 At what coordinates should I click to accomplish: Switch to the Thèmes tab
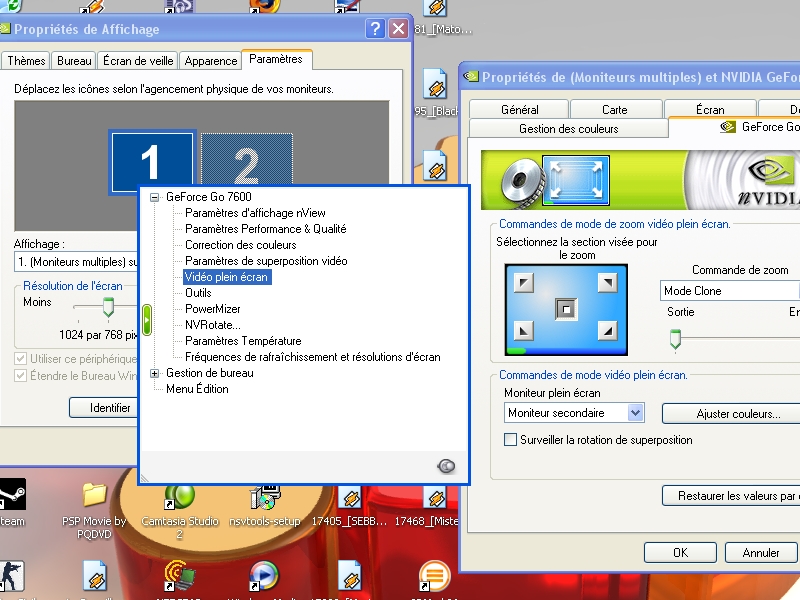(26, 61)
